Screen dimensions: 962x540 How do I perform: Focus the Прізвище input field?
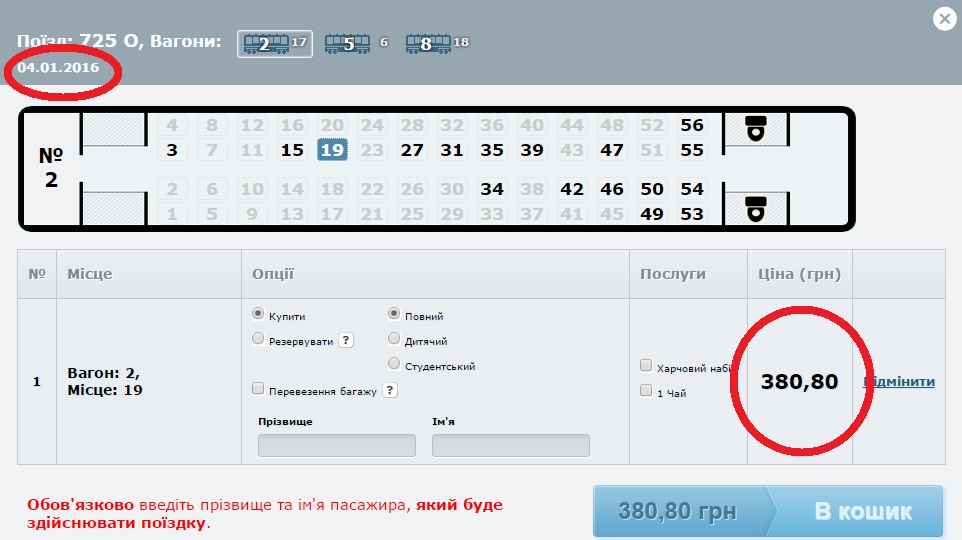pyautogui.click(x=337, y=446)
